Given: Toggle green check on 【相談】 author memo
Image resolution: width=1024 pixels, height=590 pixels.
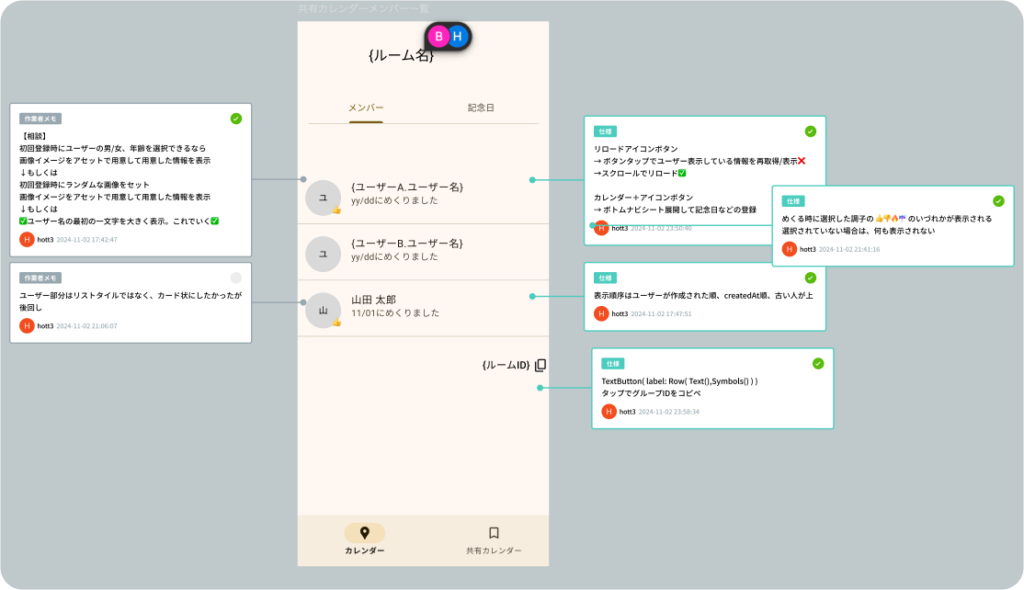Looking at the screenshot, I should tap(236, 118).
